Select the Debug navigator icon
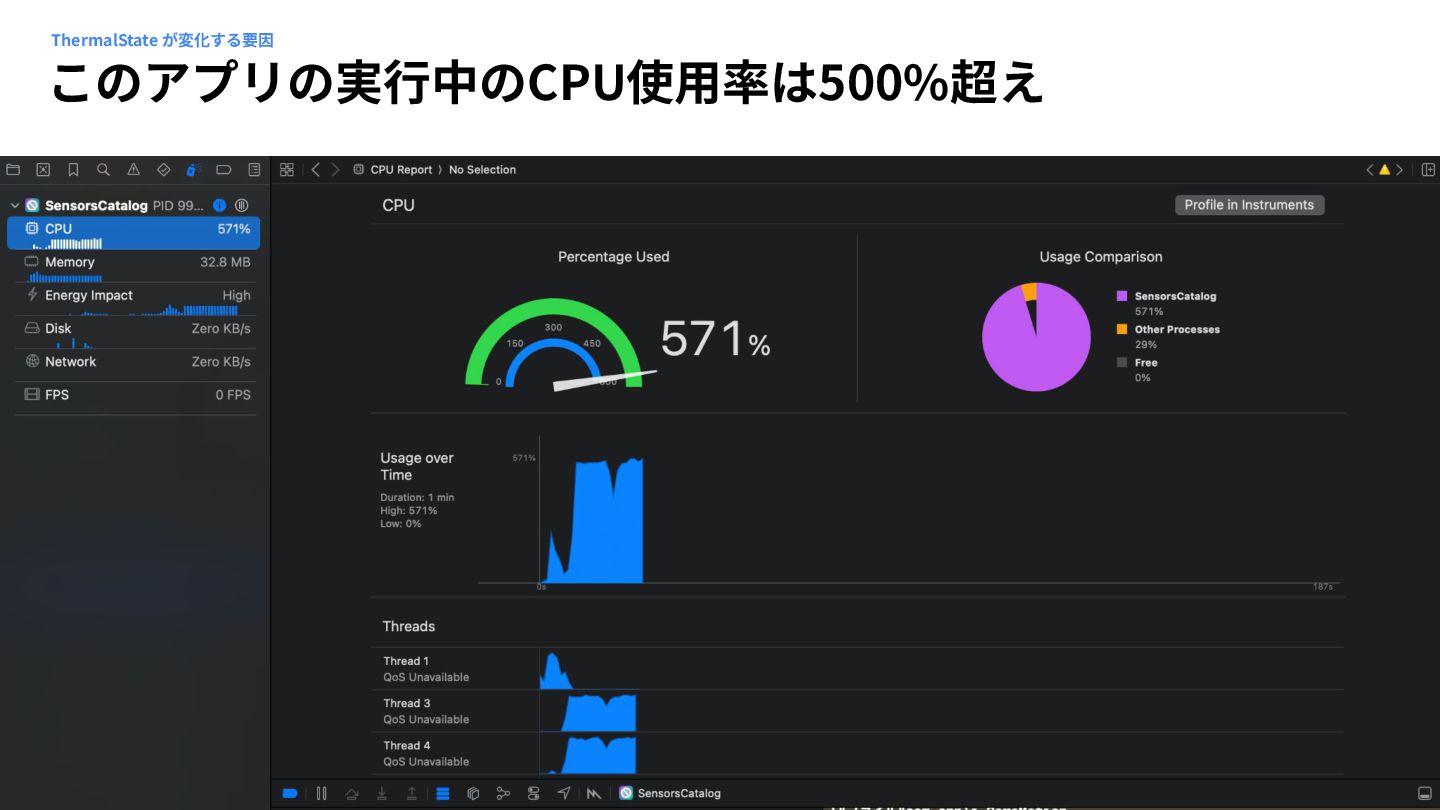 (x=194, y=170)
